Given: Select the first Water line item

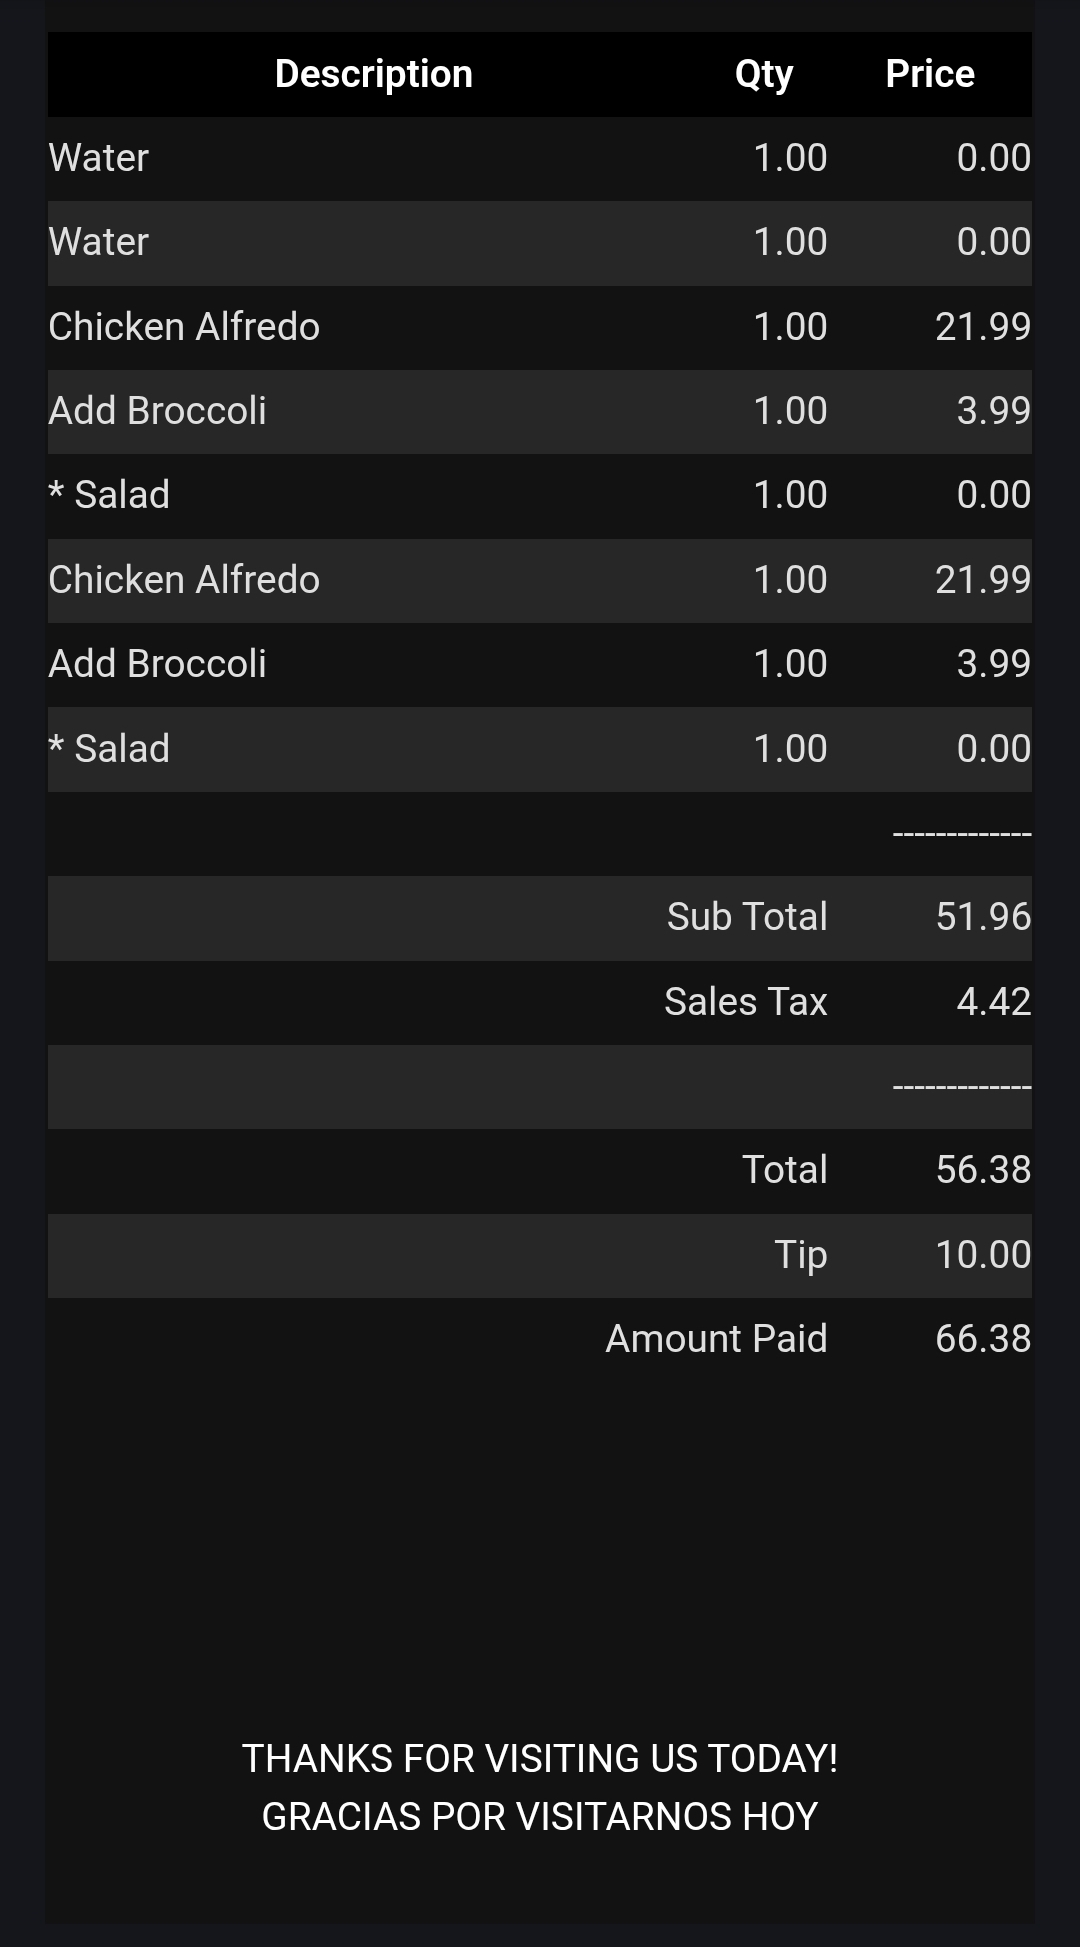Looking at the screenshot, I should point(99,158).
